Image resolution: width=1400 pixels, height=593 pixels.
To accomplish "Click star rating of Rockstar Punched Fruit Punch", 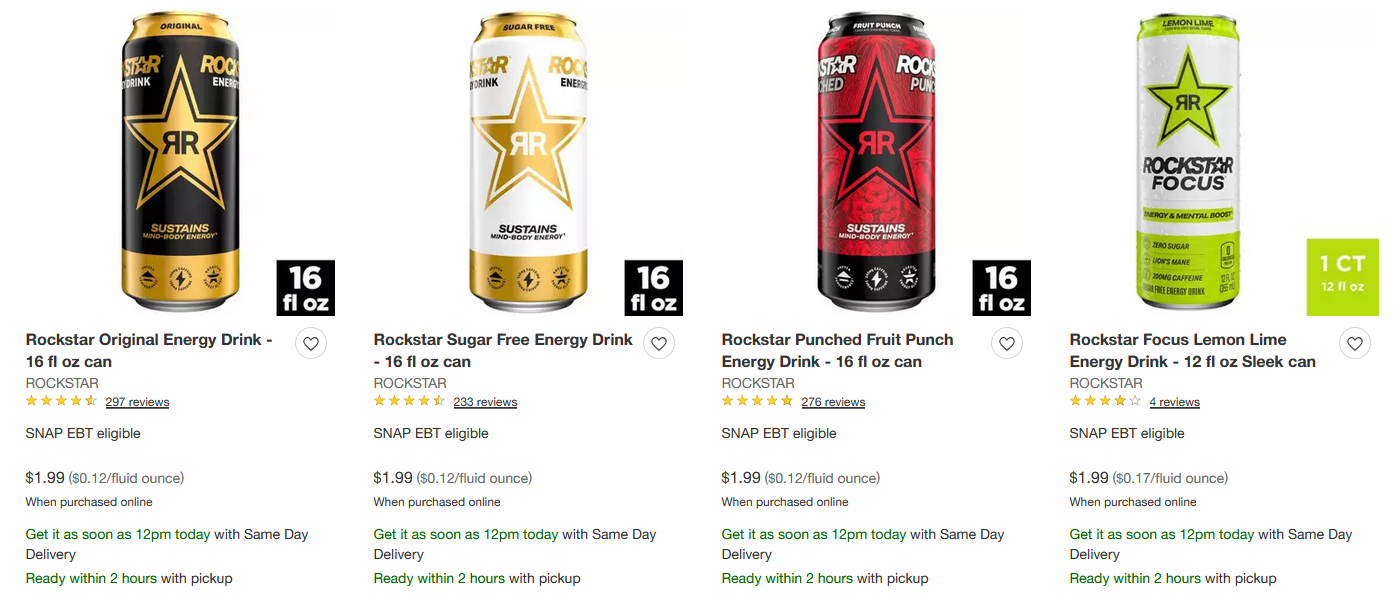I will coord(757,401).
